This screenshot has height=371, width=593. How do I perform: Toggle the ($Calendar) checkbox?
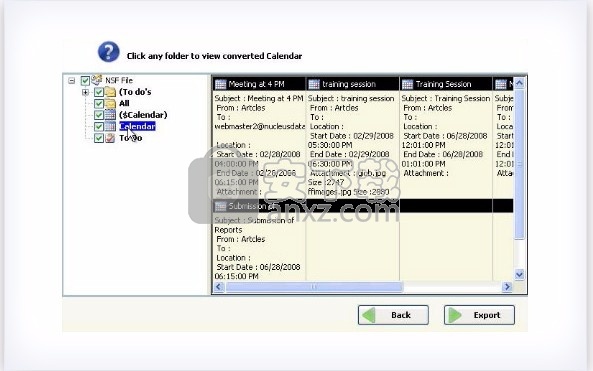[99, 115]
